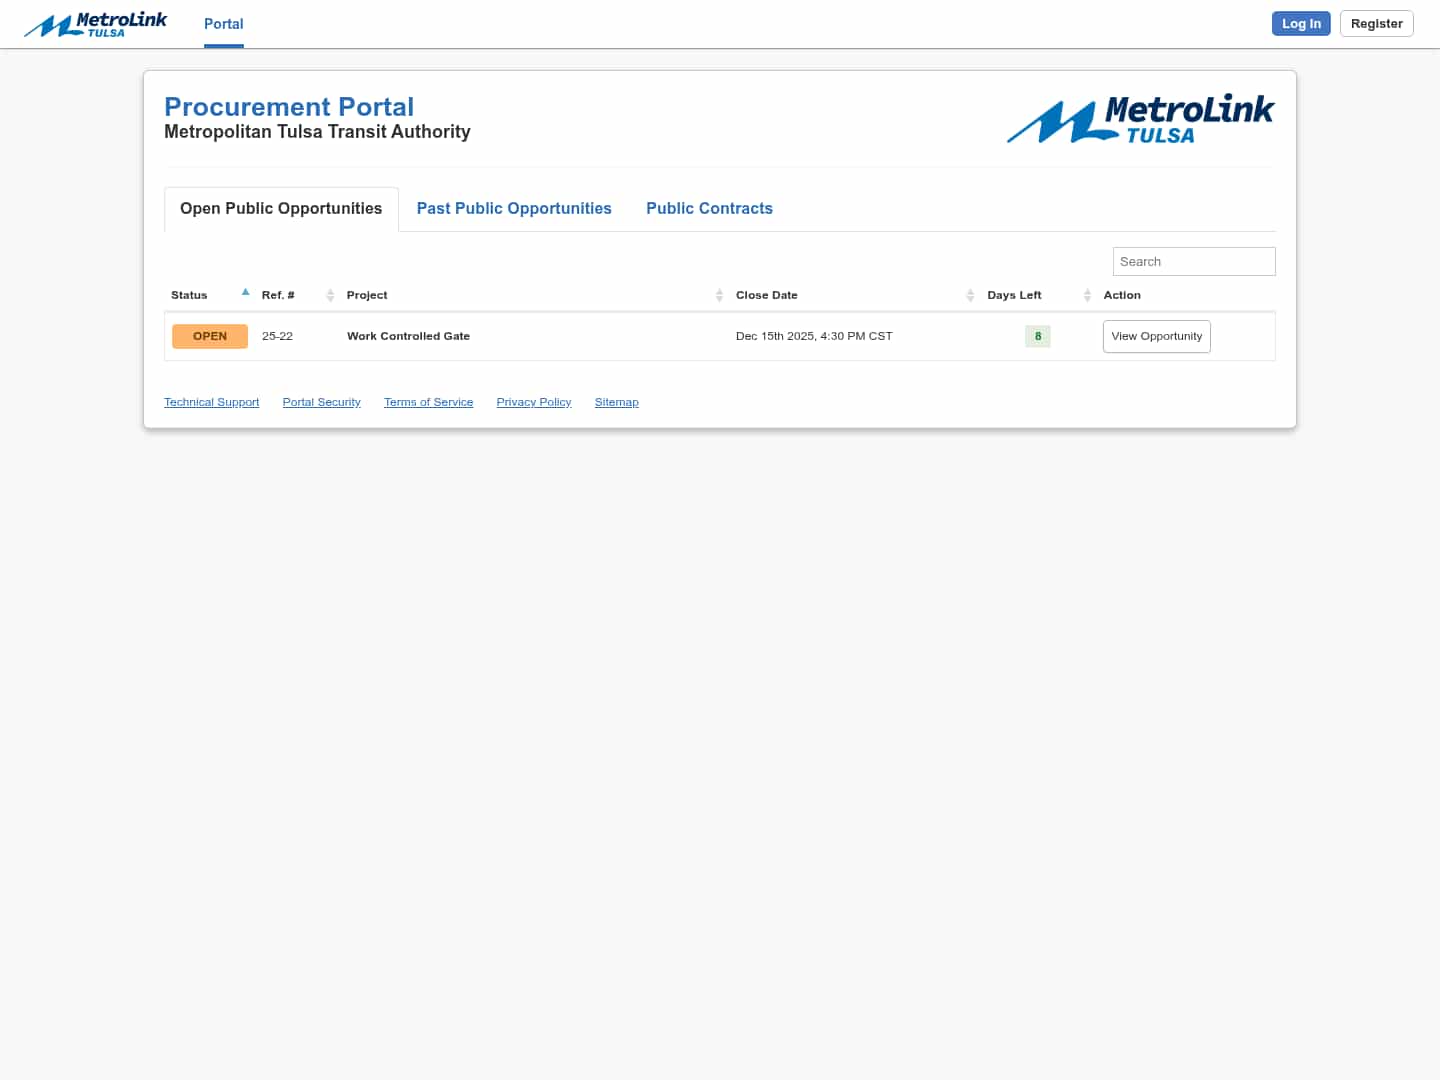Sort table by Ref. # column
The image size is (1440, 1080).
pyautogui.click(x=298, y=295)
